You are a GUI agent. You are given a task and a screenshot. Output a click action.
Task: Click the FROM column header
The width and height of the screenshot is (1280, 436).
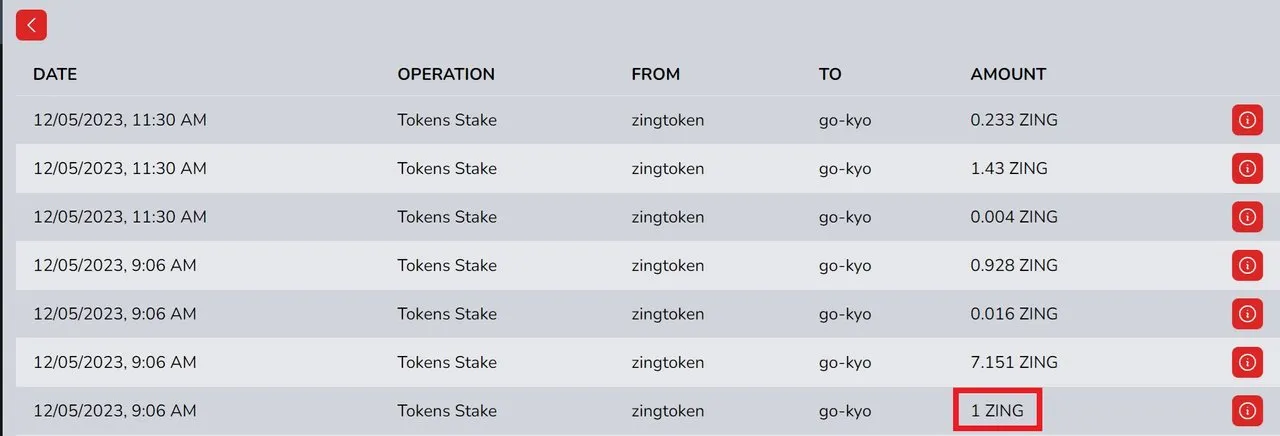(656, 74)
